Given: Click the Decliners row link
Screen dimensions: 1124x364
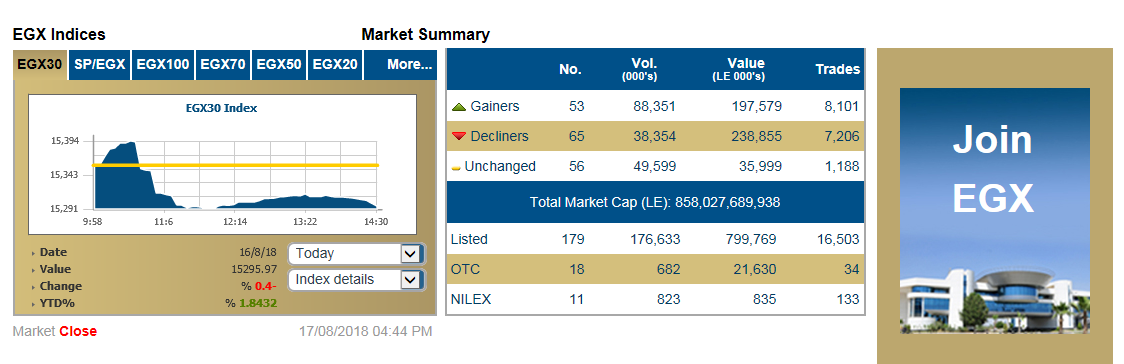Looking at the screenshot, I should [x=499, y=136].
